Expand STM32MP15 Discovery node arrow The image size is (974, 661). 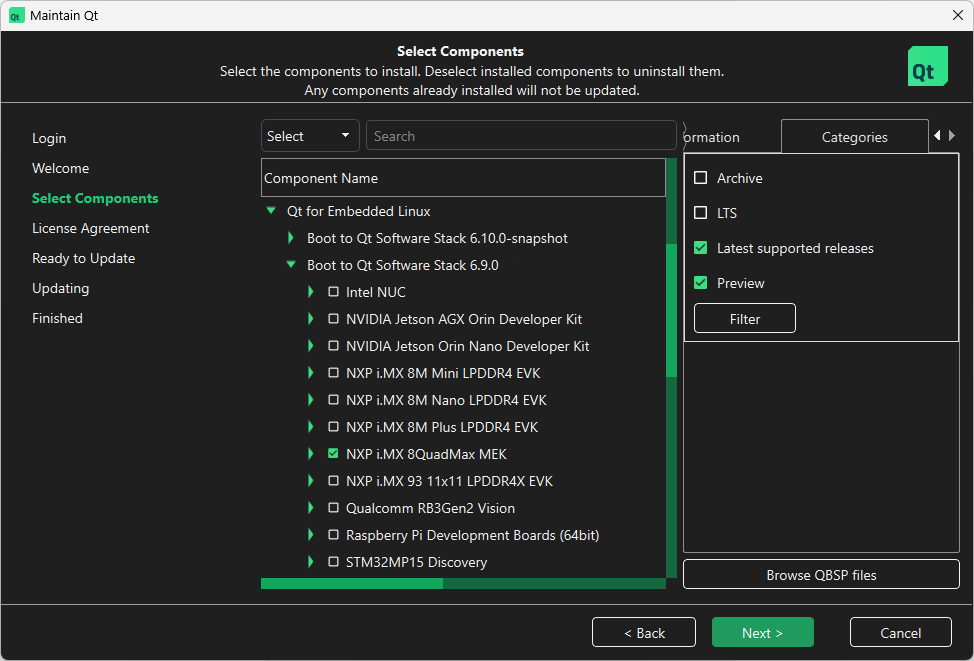click(311, 562)
